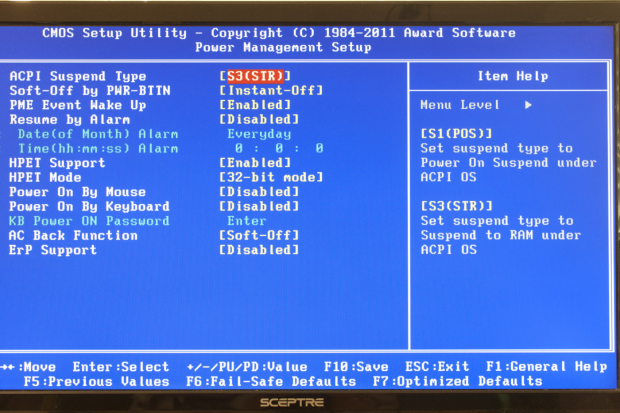
Task: Click the 'Power On Suspend under' help line
Action: point(508,163)
